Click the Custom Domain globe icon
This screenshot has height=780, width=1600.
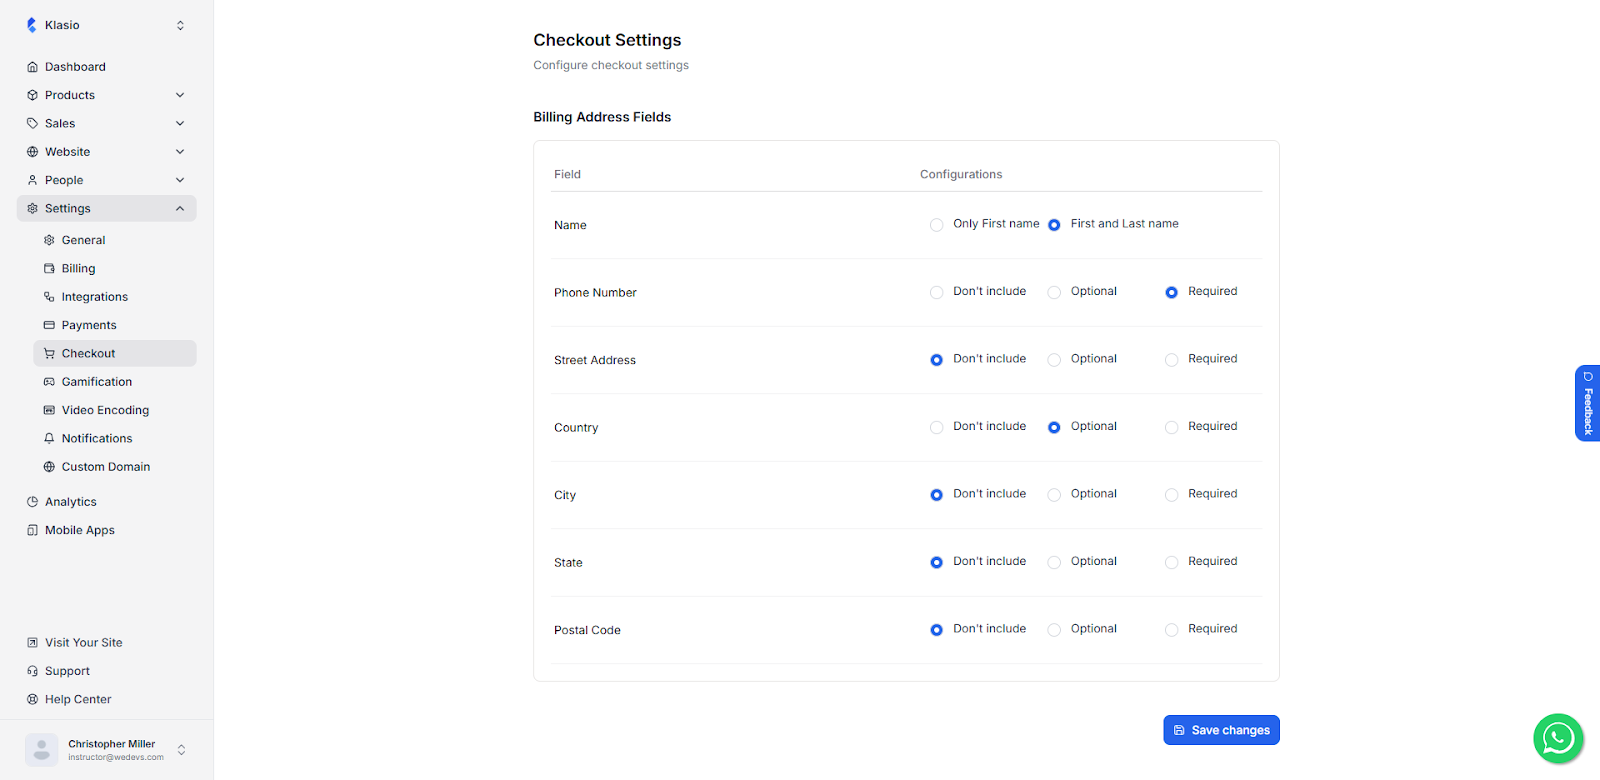49,467
